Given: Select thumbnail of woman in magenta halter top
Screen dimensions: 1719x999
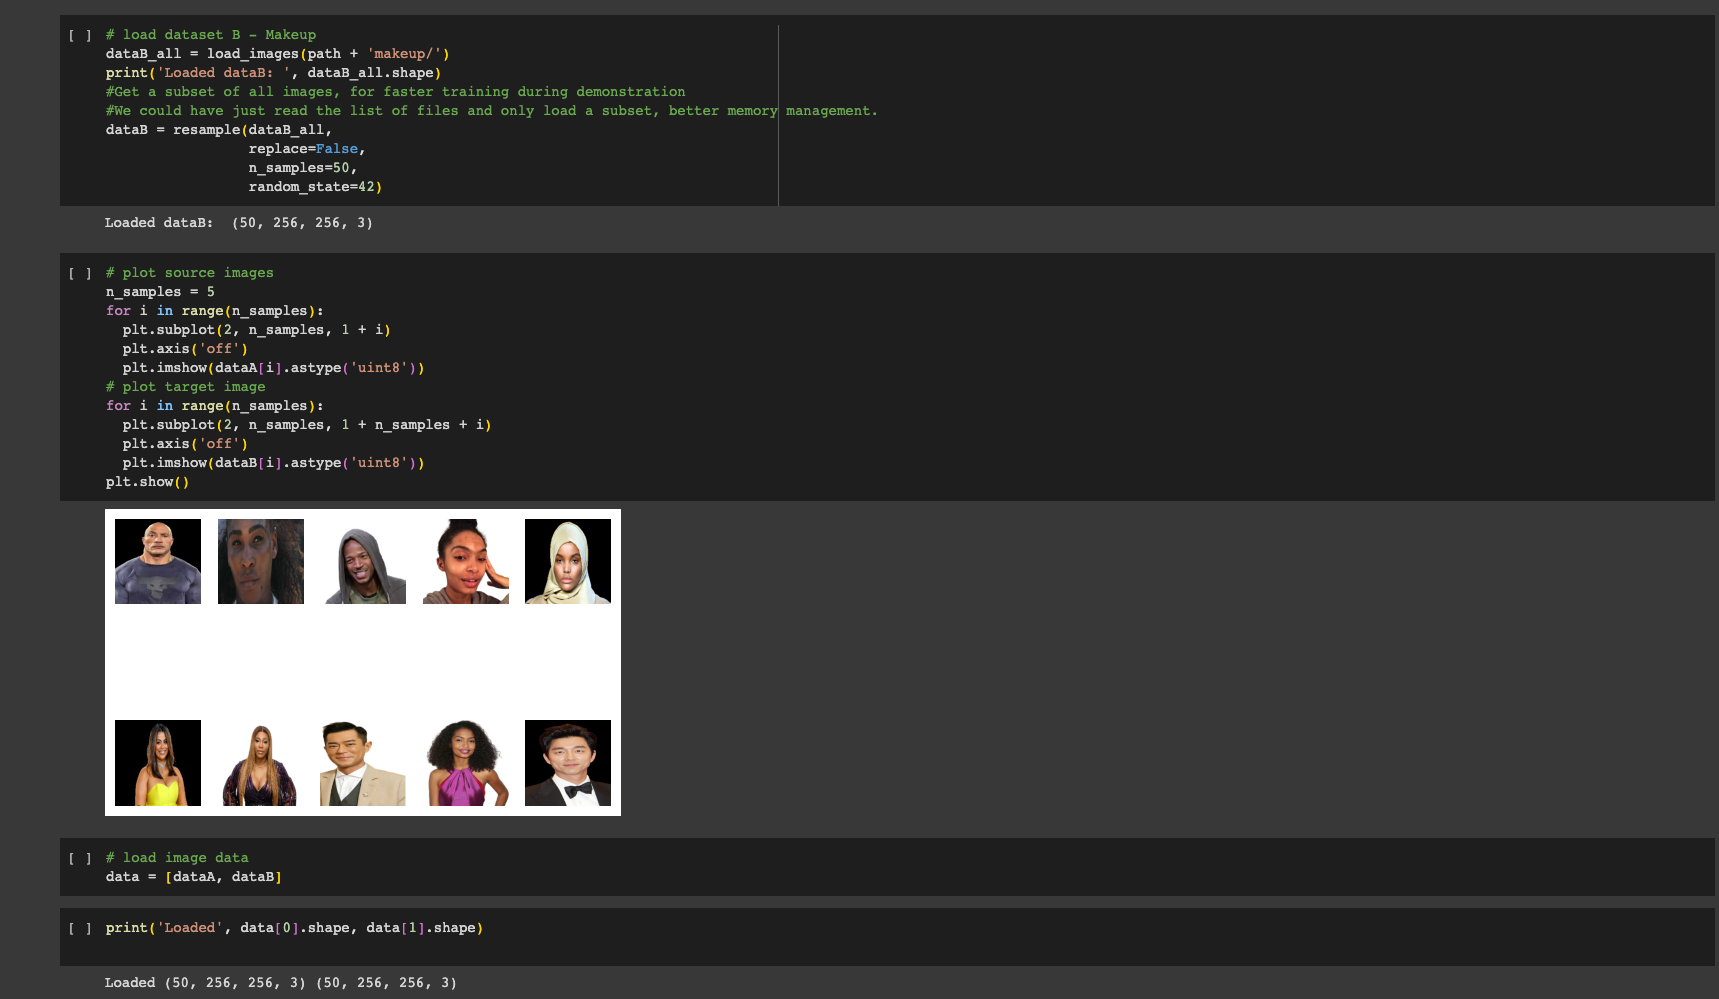Looking at the screenshot, I should click(x=465, y=762).
